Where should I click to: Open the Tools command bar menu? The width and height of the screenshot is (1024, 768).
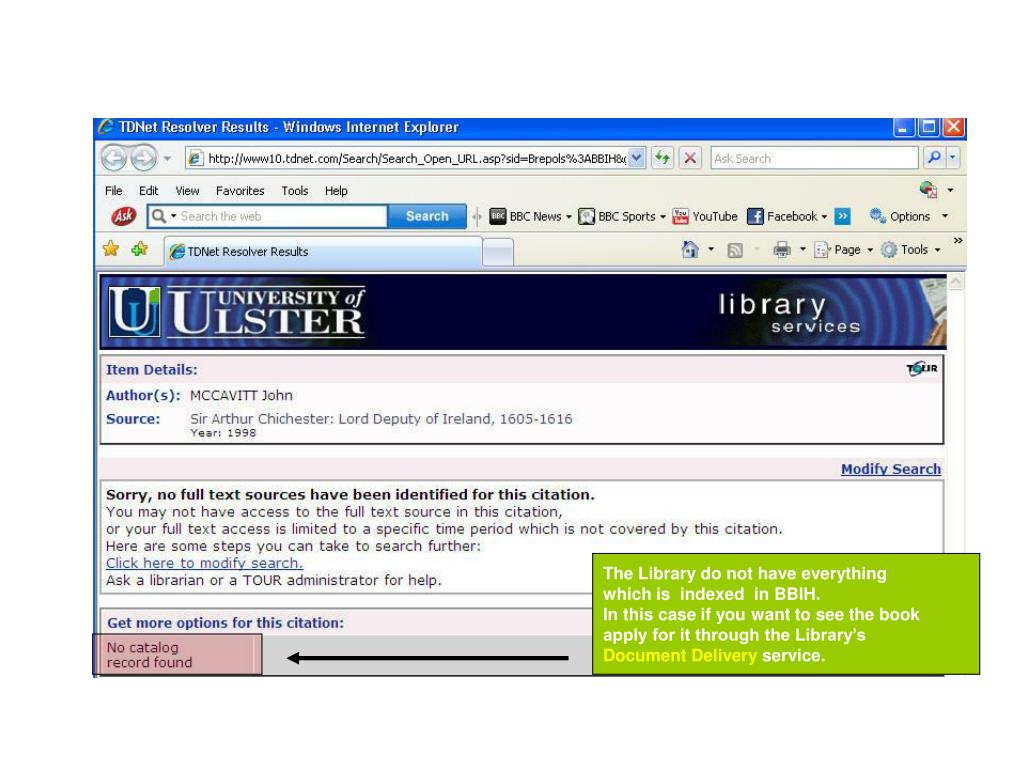pos(910,249)
